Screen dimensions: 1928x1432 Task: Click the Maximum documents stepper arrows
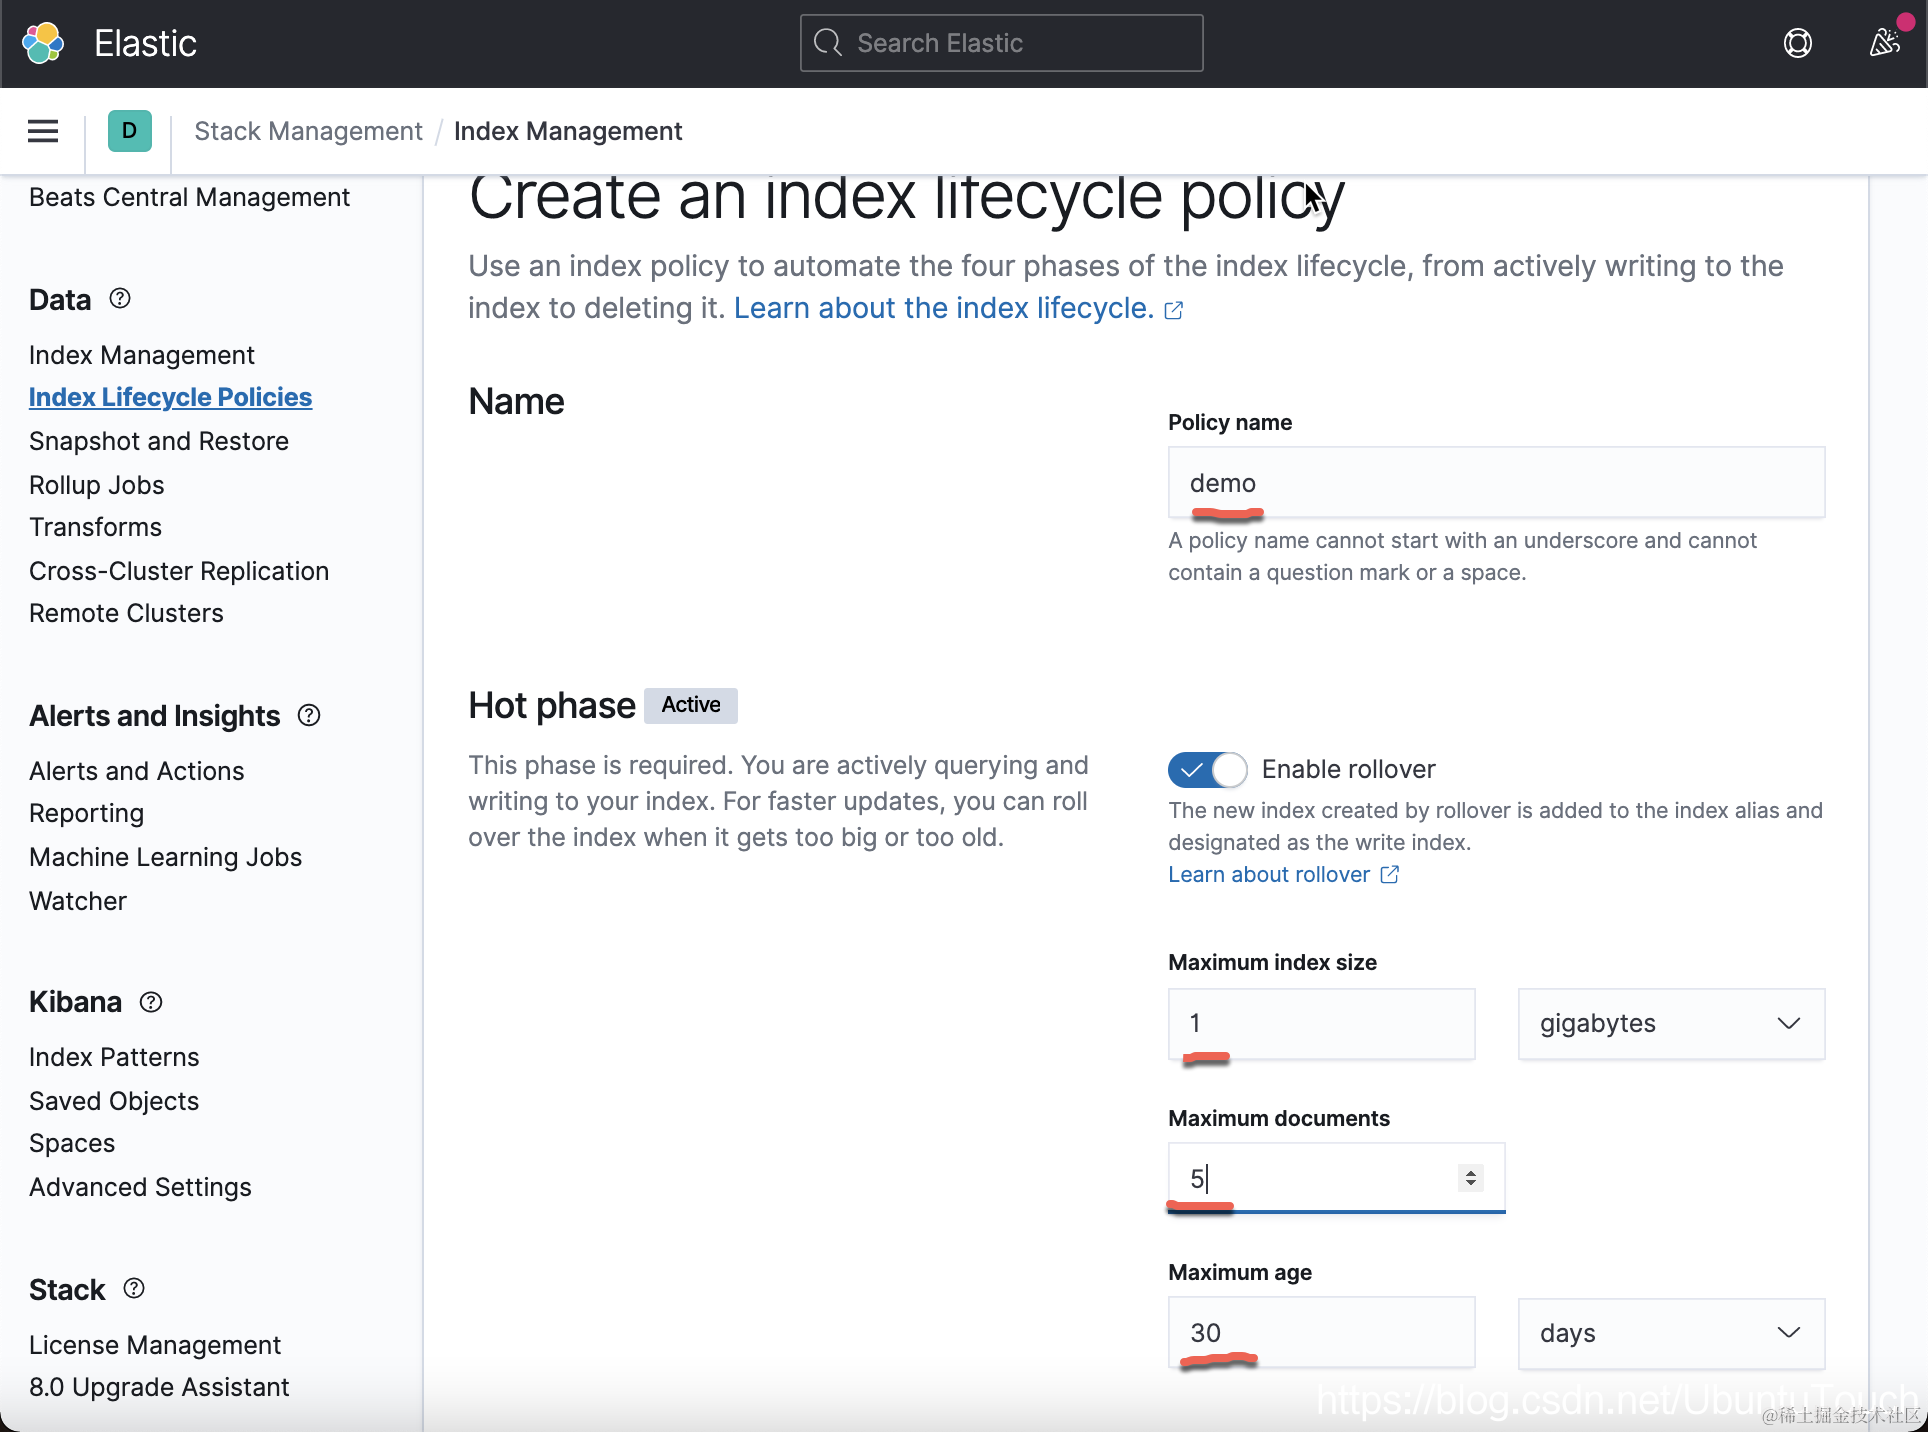[1470, 1178]
